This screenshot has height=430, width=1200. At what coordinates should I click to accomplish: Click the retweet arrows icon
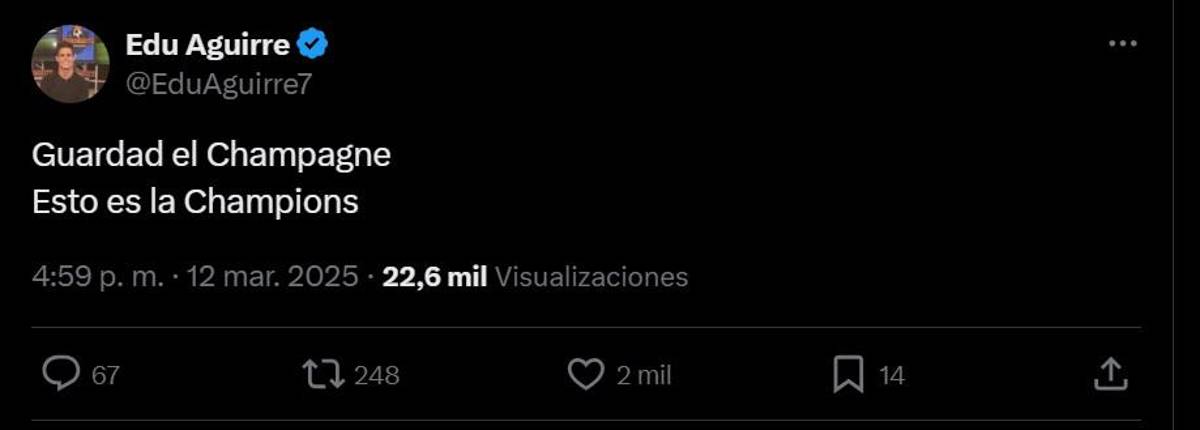[x=323, y=375]
